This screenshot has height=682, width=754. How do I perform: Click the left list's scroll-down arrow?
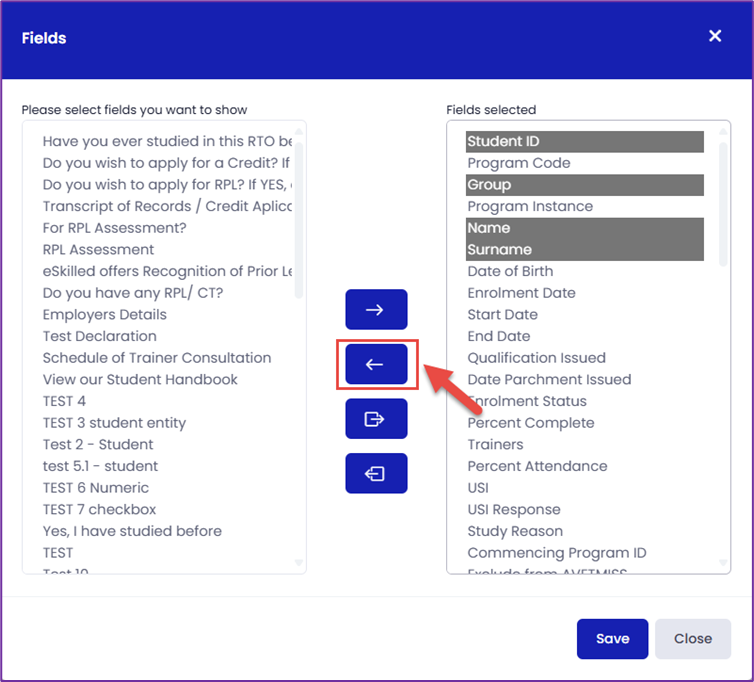pos(299,562)
